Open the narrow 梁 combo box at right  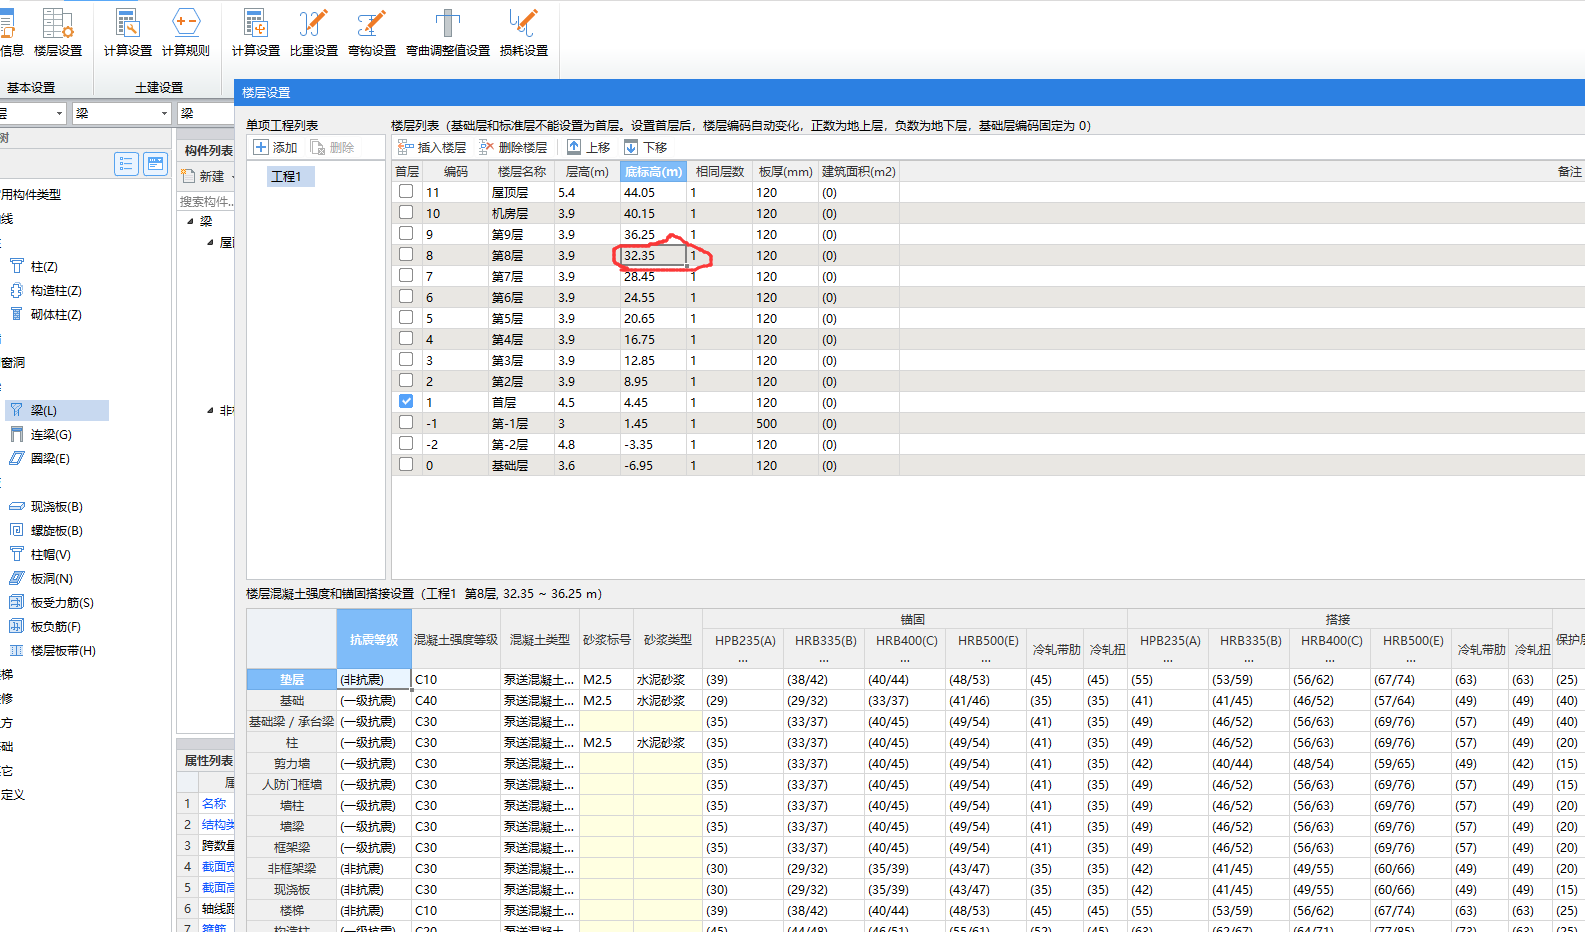[x=205, y=113]
